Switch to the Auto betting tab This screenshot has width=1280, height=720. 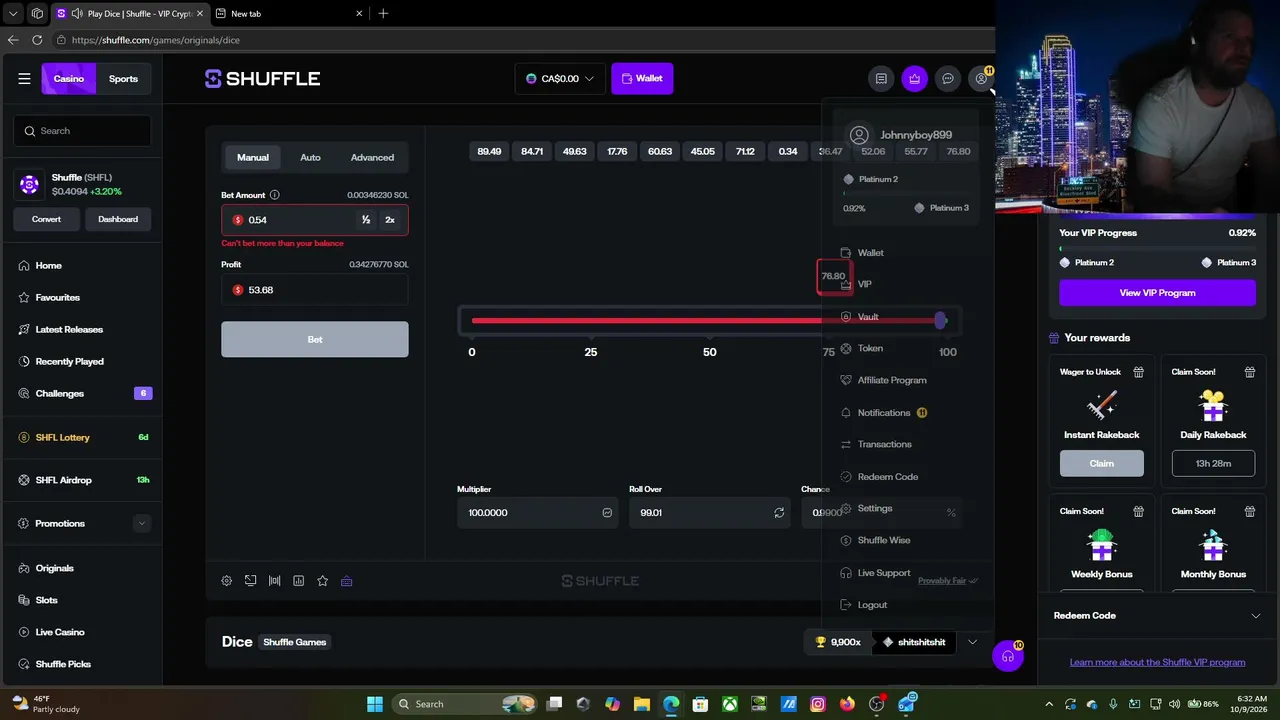(x=311, y=158)
